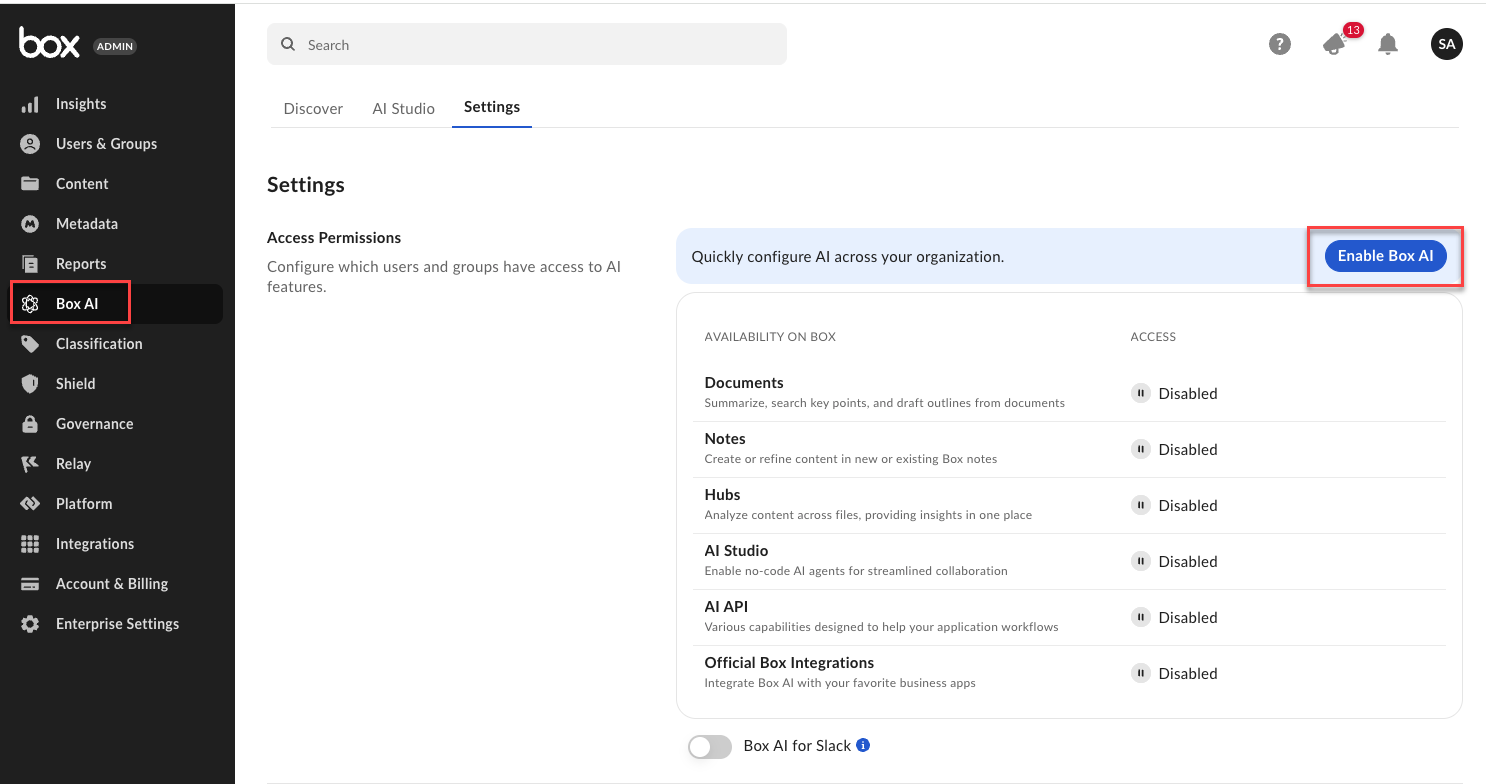Open the notifications bell icon
The width and height of the screenshot is (1486, 784).
tap(1388, 44)
